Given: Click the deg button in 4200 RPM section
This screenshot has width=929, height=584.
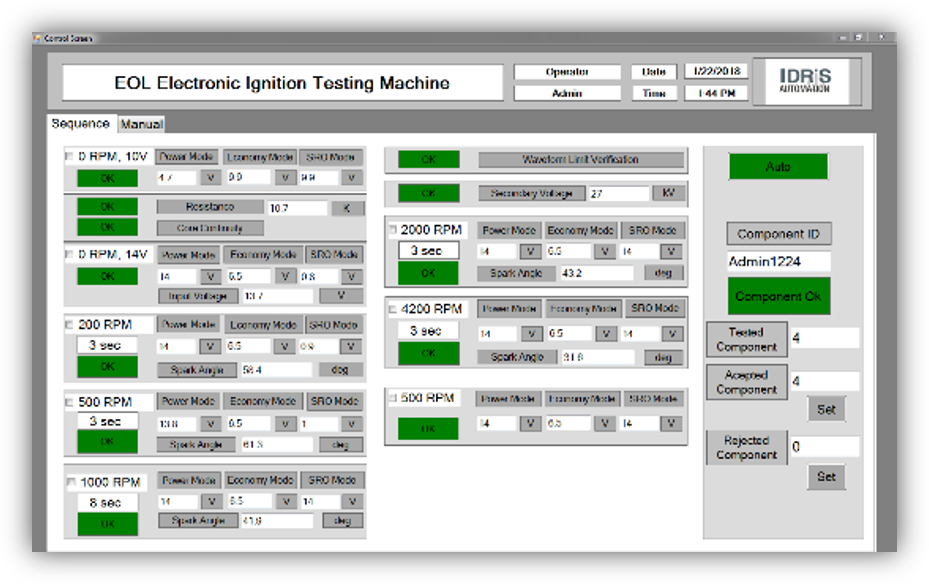Looking at the screenshot, I should point(662,357).
